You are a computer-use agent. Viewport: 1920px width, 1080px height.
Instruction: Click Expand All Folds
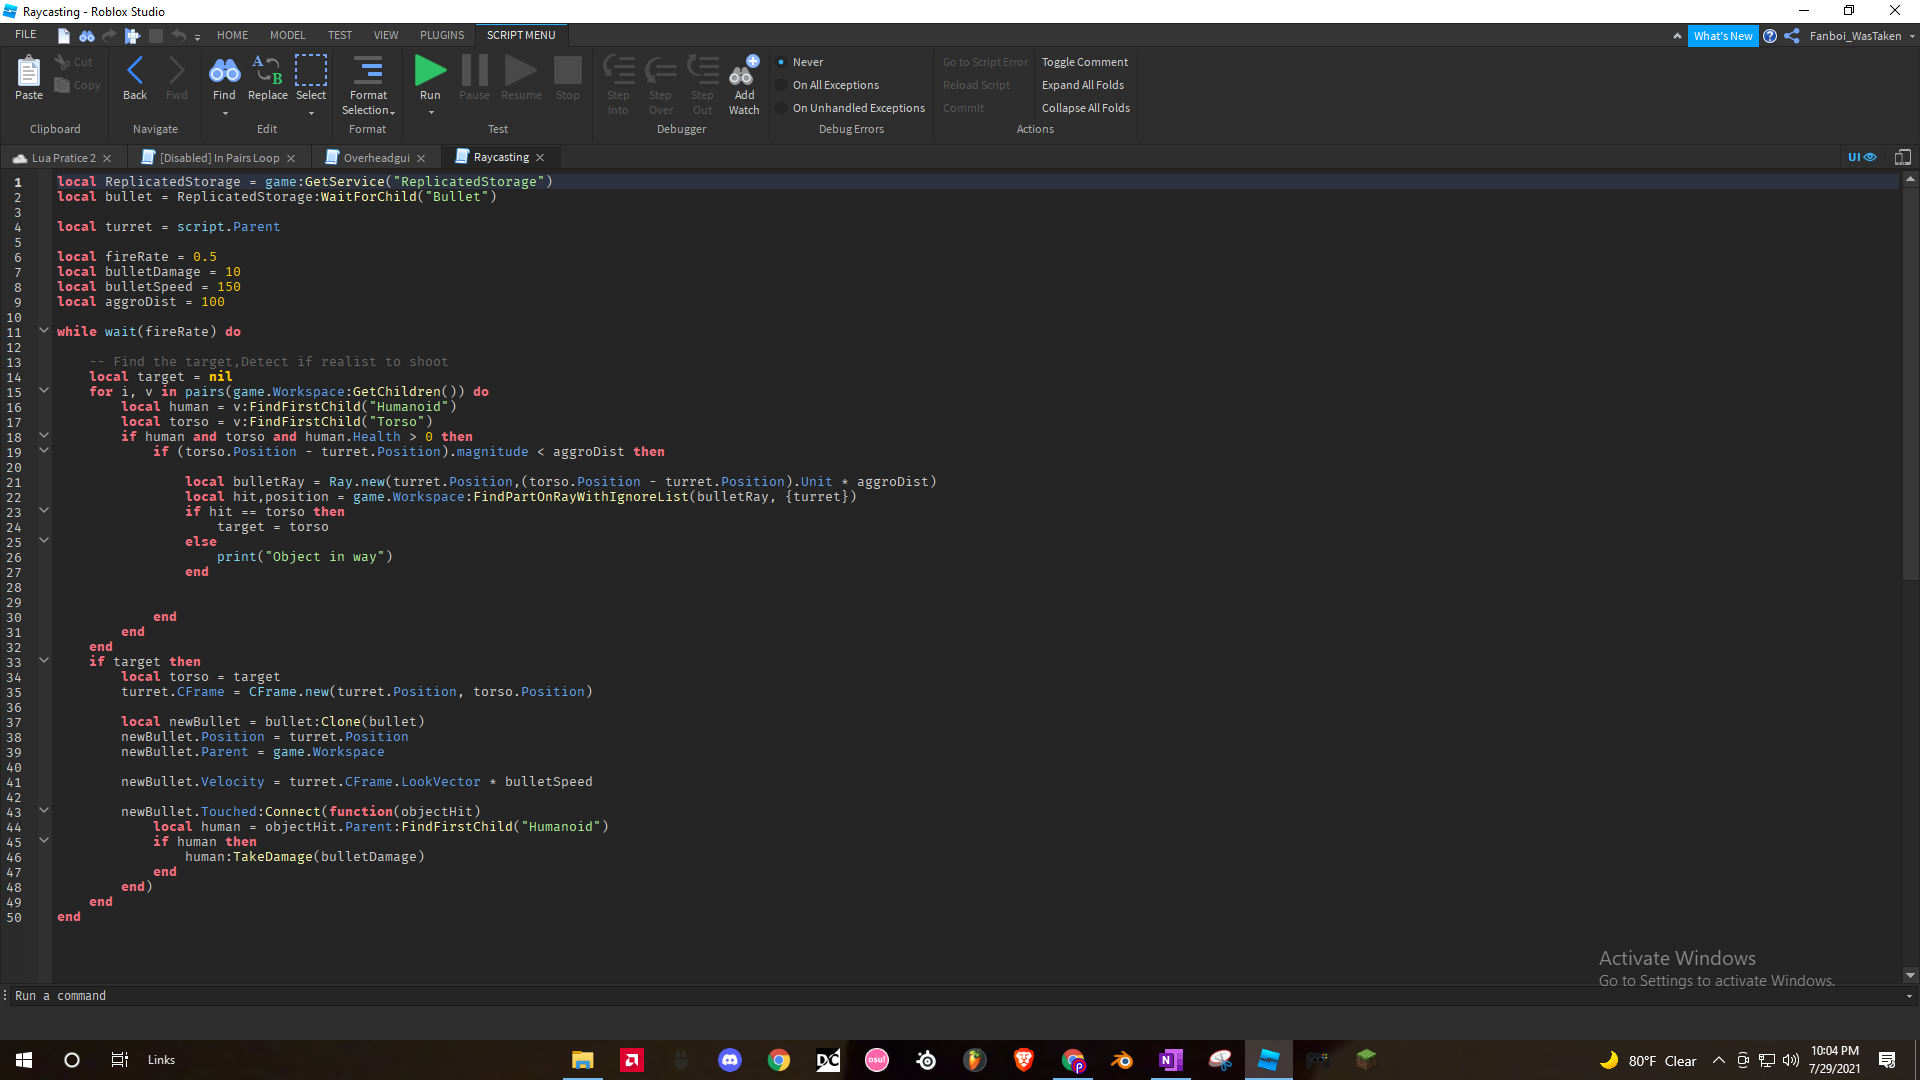tap(1082, 85)
